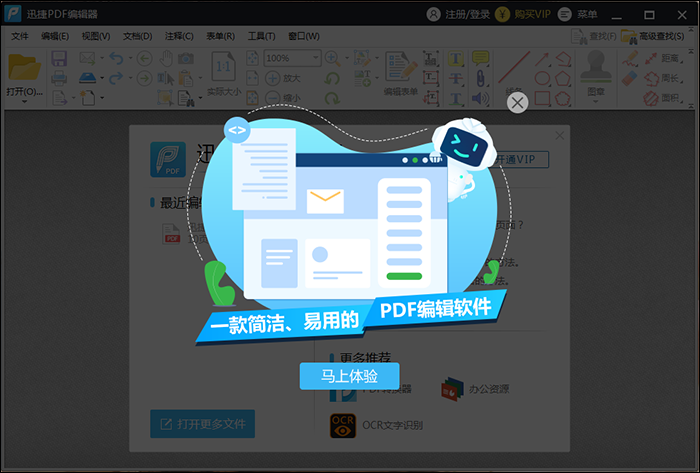This screenshot has width=700, height=473.
Task: Click the blue Scanner icon
Action: click(88, 78)
